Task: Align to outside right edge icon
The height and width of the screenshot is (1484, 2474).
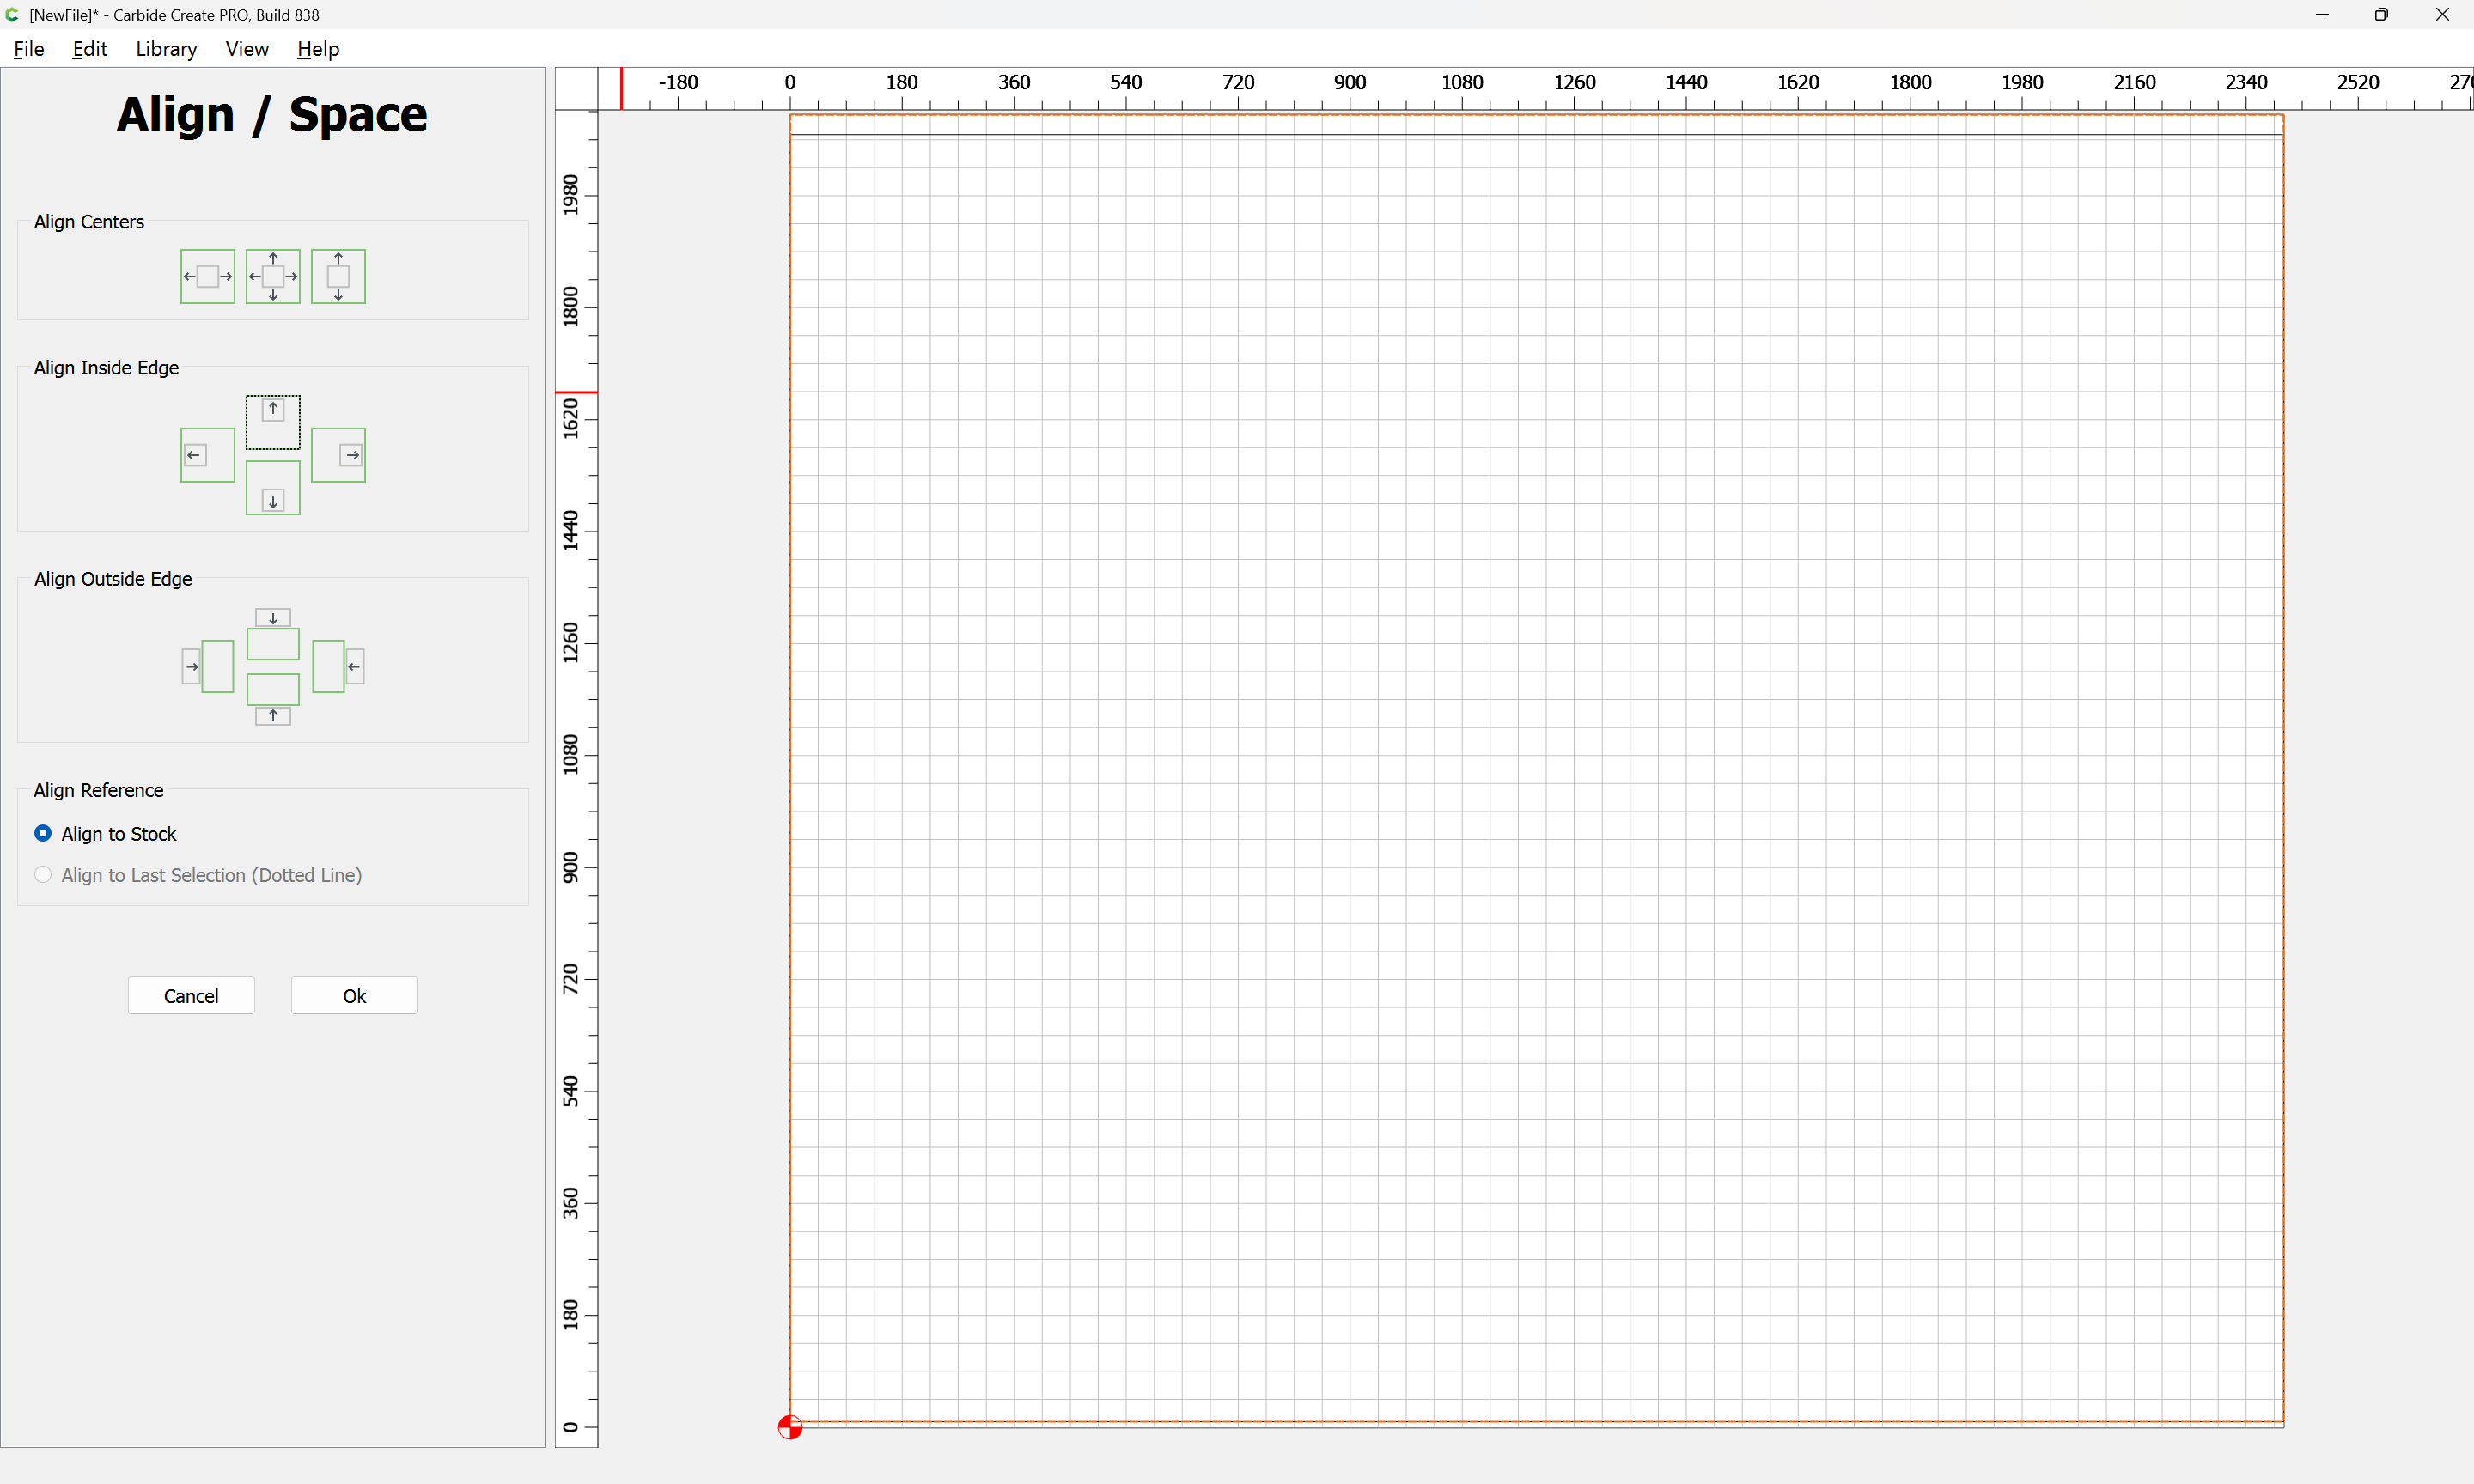Action: tap(338, 666)
